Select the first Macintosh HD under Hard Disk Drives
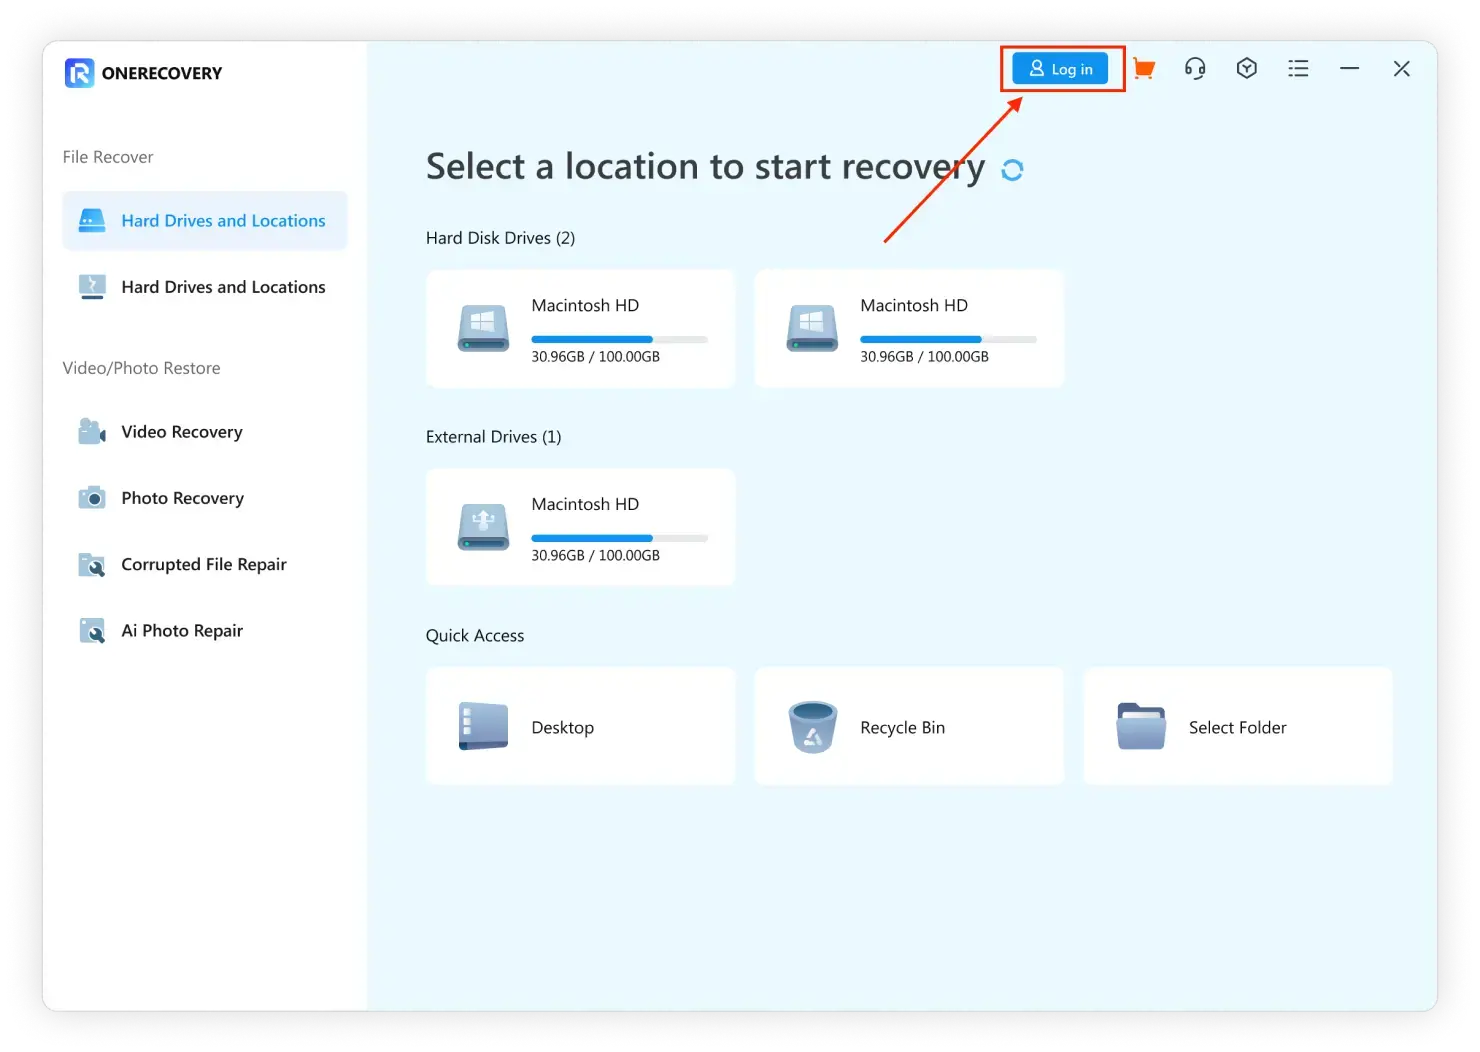This screenshot has height=1052, width=1480. [580, 328]
